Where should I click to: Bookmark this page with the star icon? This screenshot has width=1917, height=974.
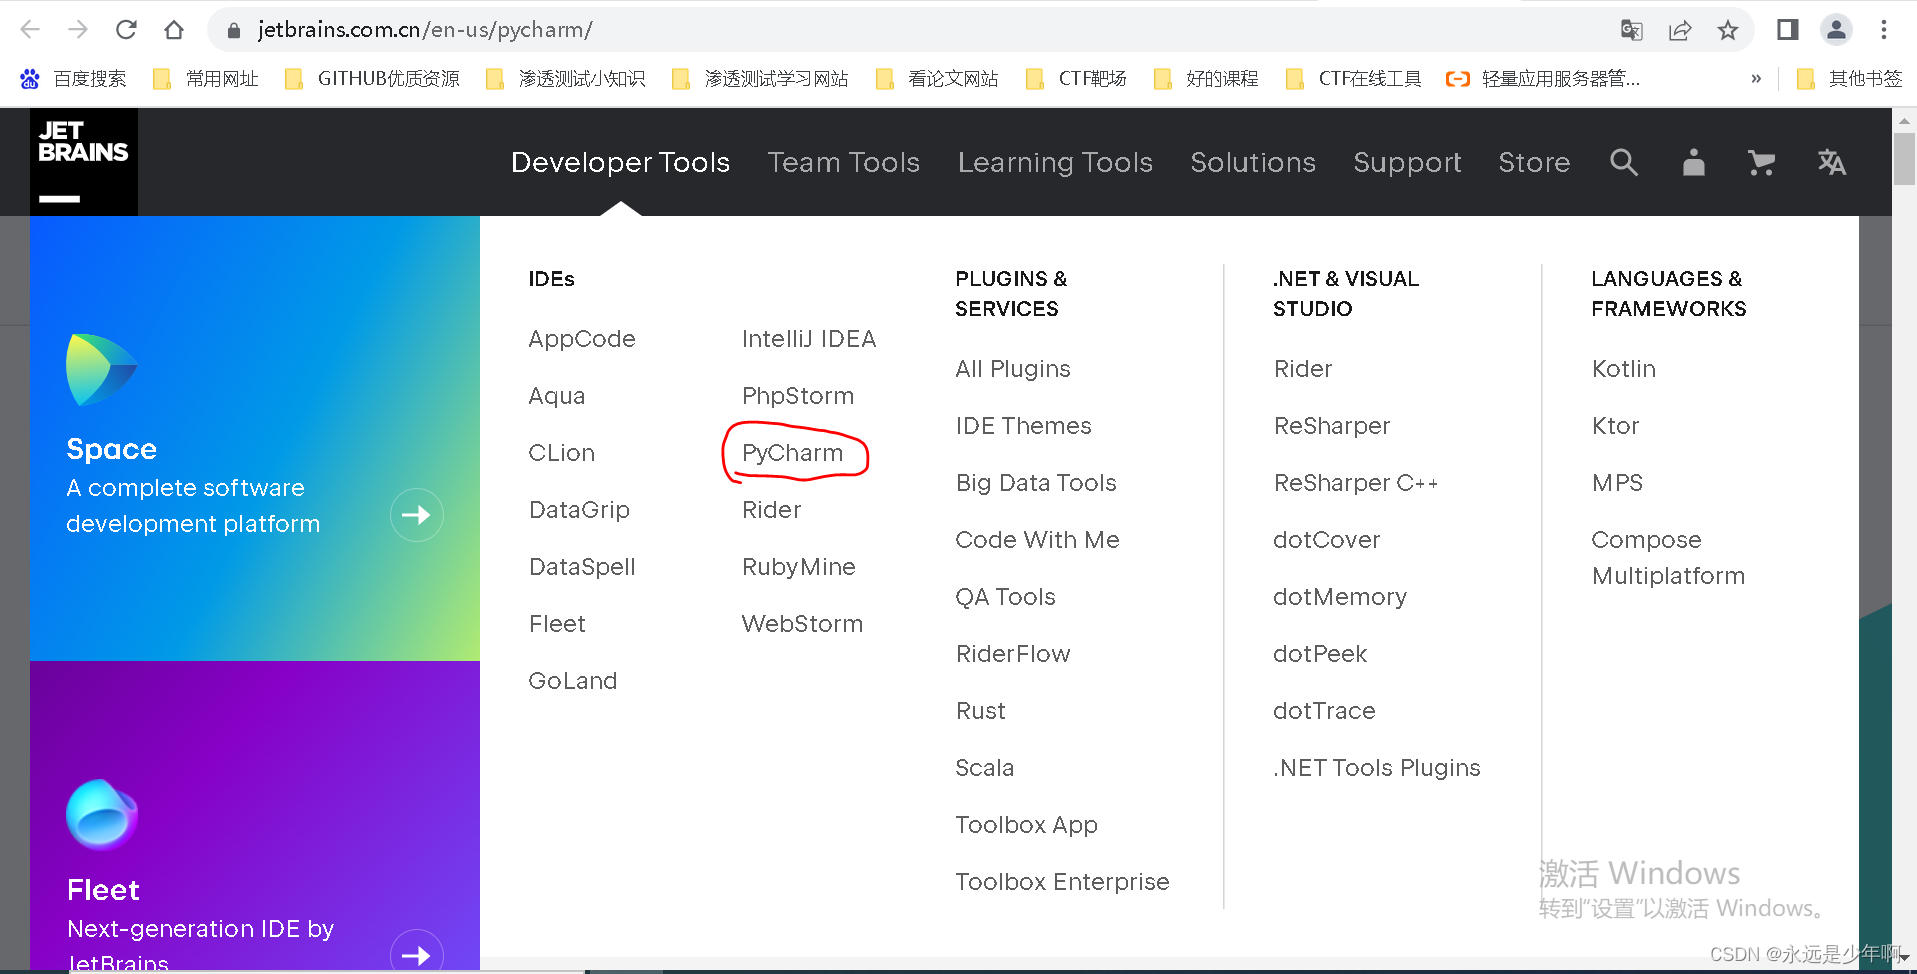1728,30
